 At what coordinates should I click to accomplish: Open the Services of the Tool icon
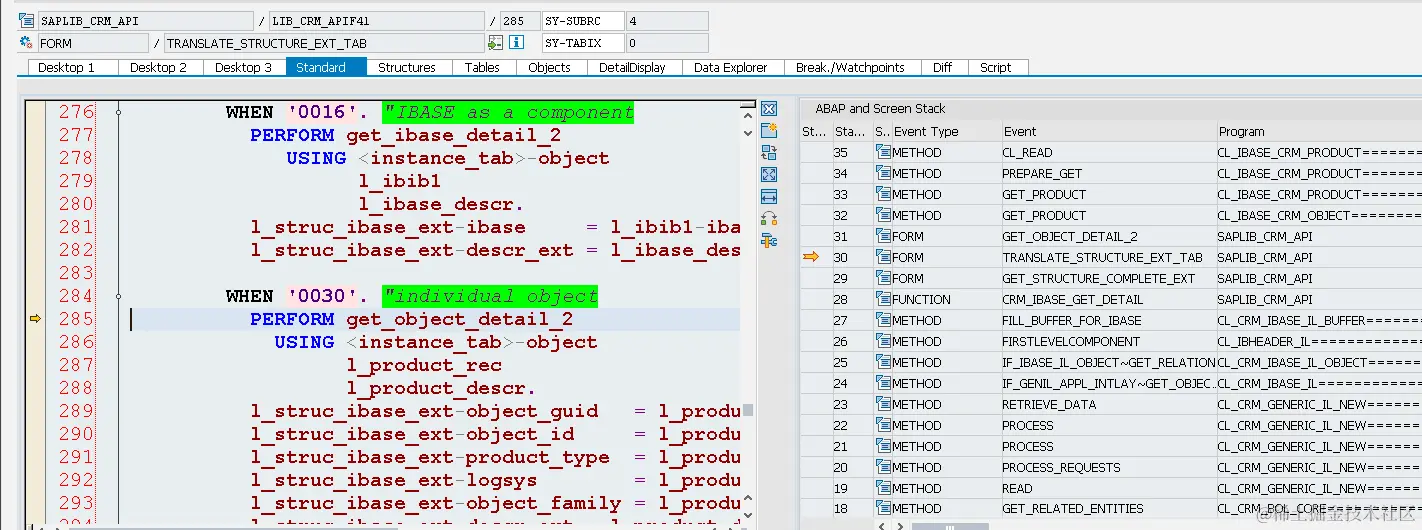(x=769, y=241)
